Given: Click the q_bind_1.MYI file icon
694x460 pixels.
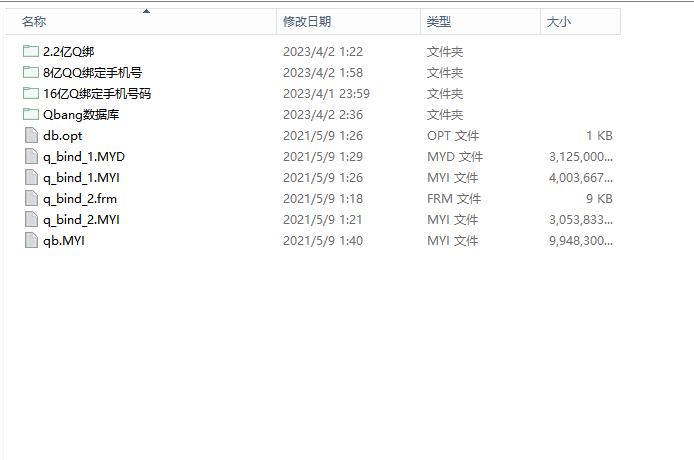Looking at the screenshot, I should (31, 178).
